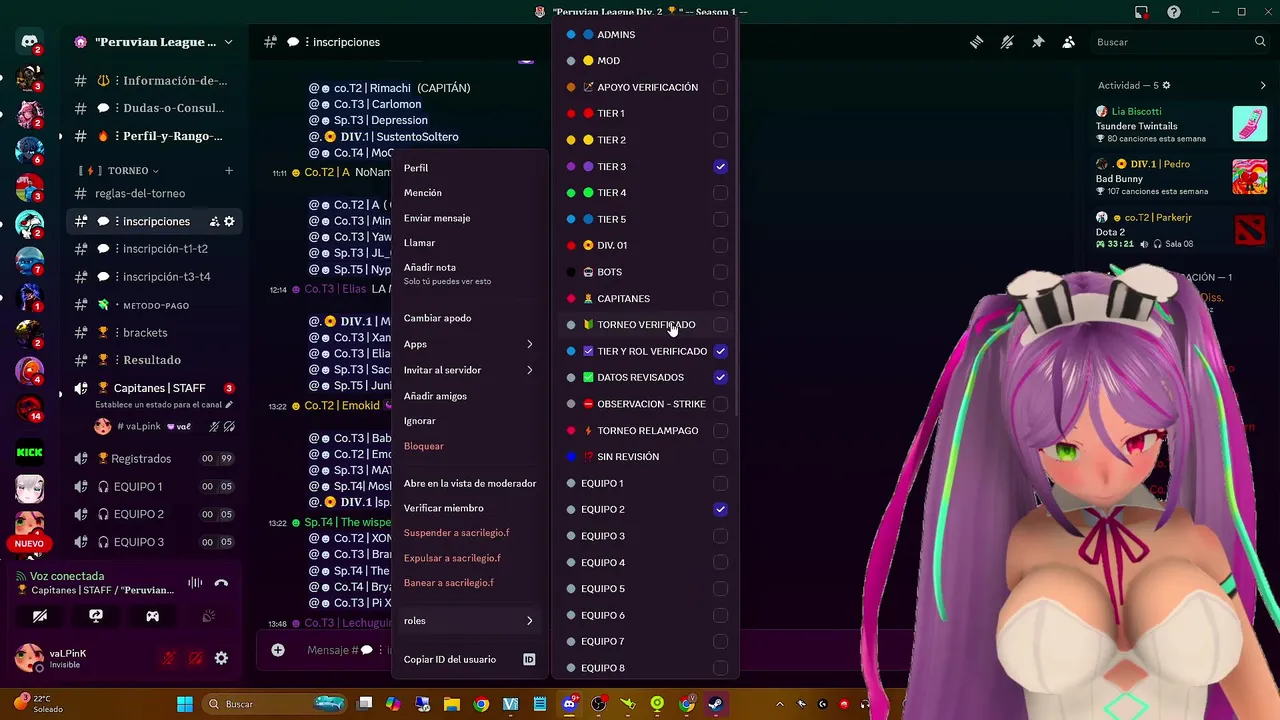Open noise suppression waveform icon

pos(195,582)
